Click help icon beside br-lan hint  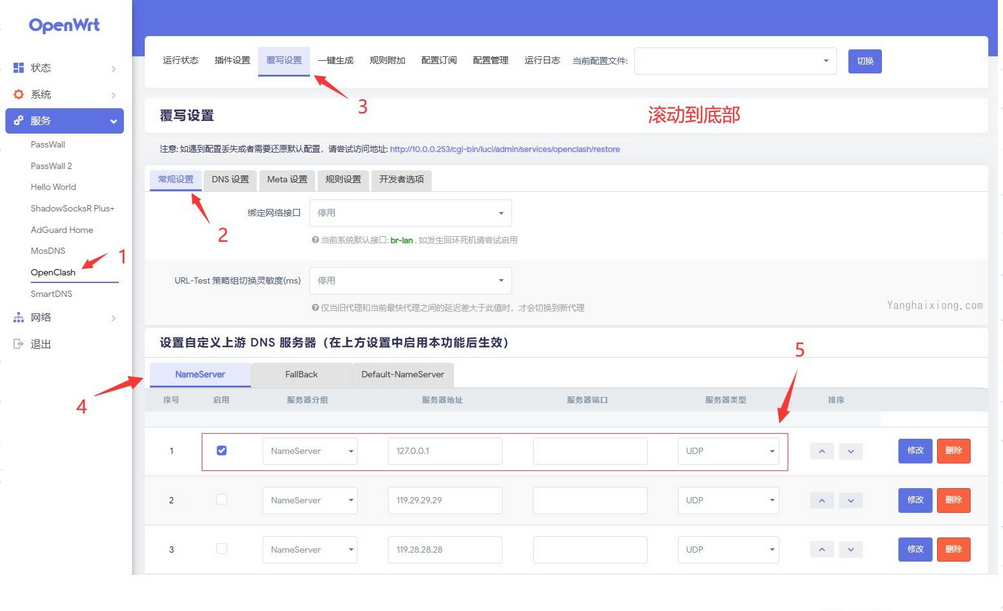pos(315,240)
